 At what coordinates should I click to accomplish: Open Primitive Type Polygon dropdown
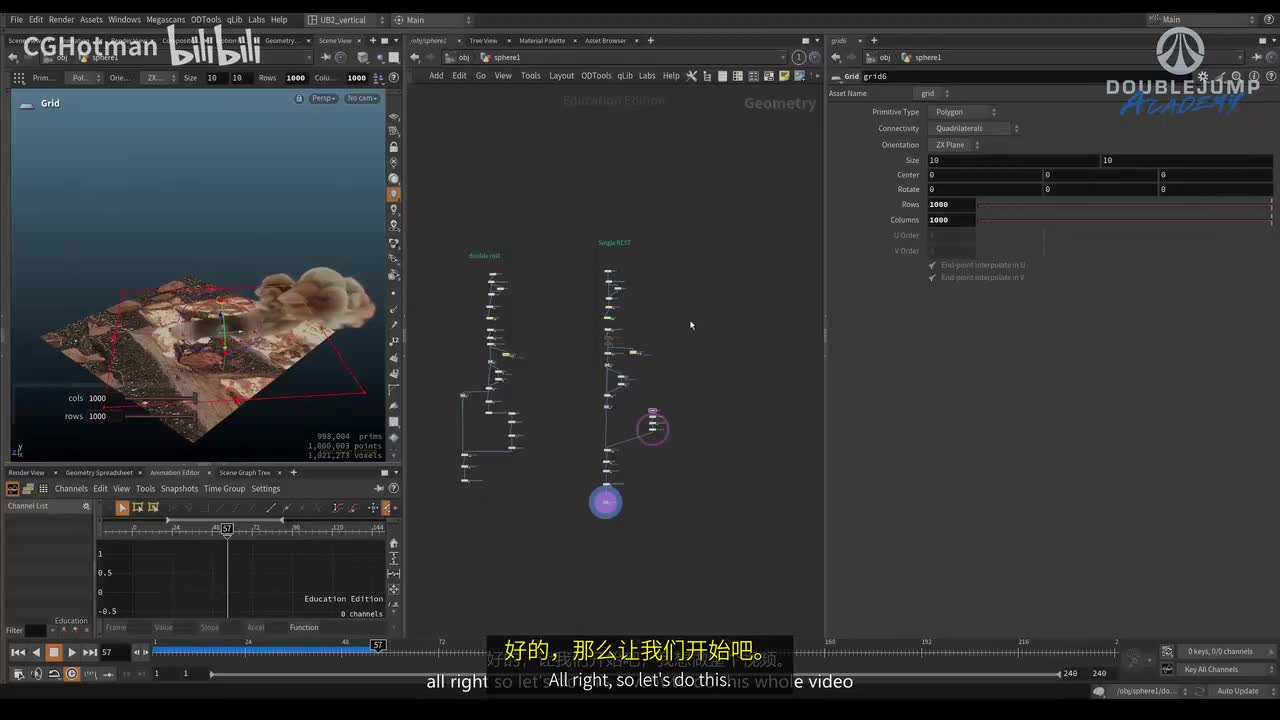(x=964, y=112)
